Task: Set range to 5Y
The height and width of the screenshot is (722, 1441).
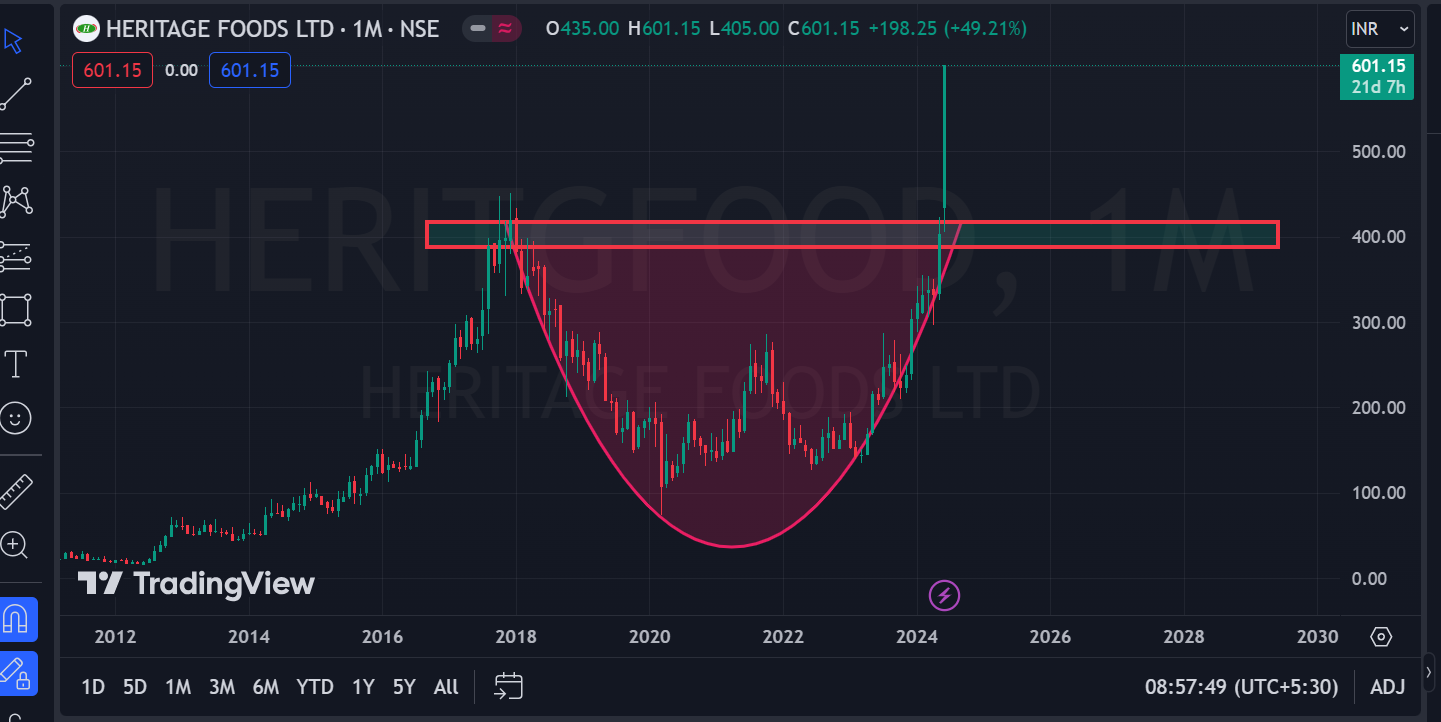Action: [404, 687]
